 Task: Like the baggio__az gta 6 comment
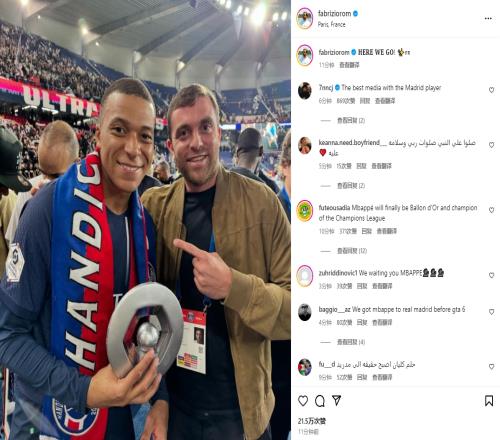coord(491,312)
